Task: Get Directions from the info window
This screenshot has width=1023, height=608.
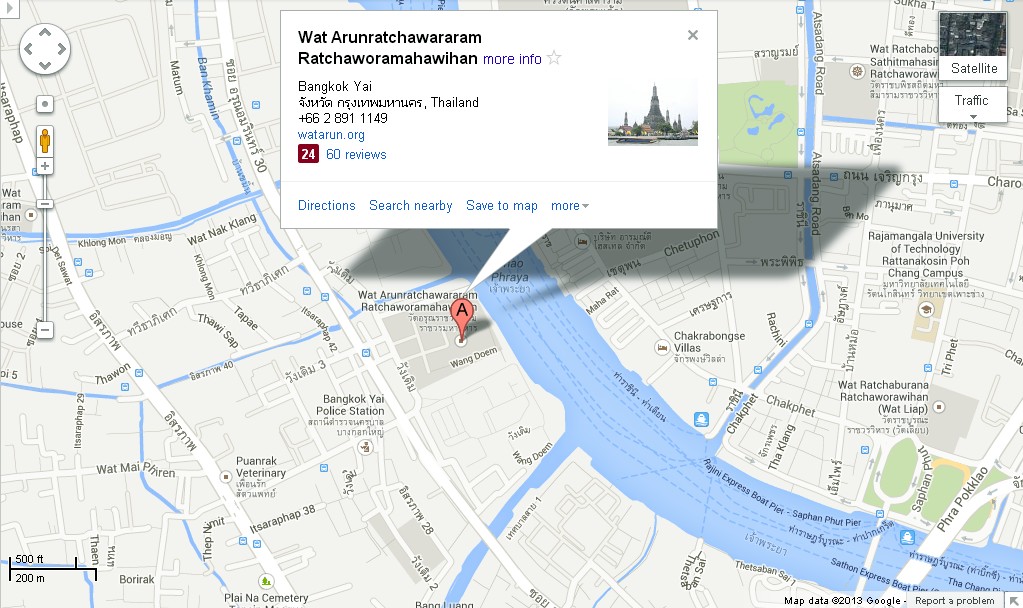Action: tap(326, 205)
